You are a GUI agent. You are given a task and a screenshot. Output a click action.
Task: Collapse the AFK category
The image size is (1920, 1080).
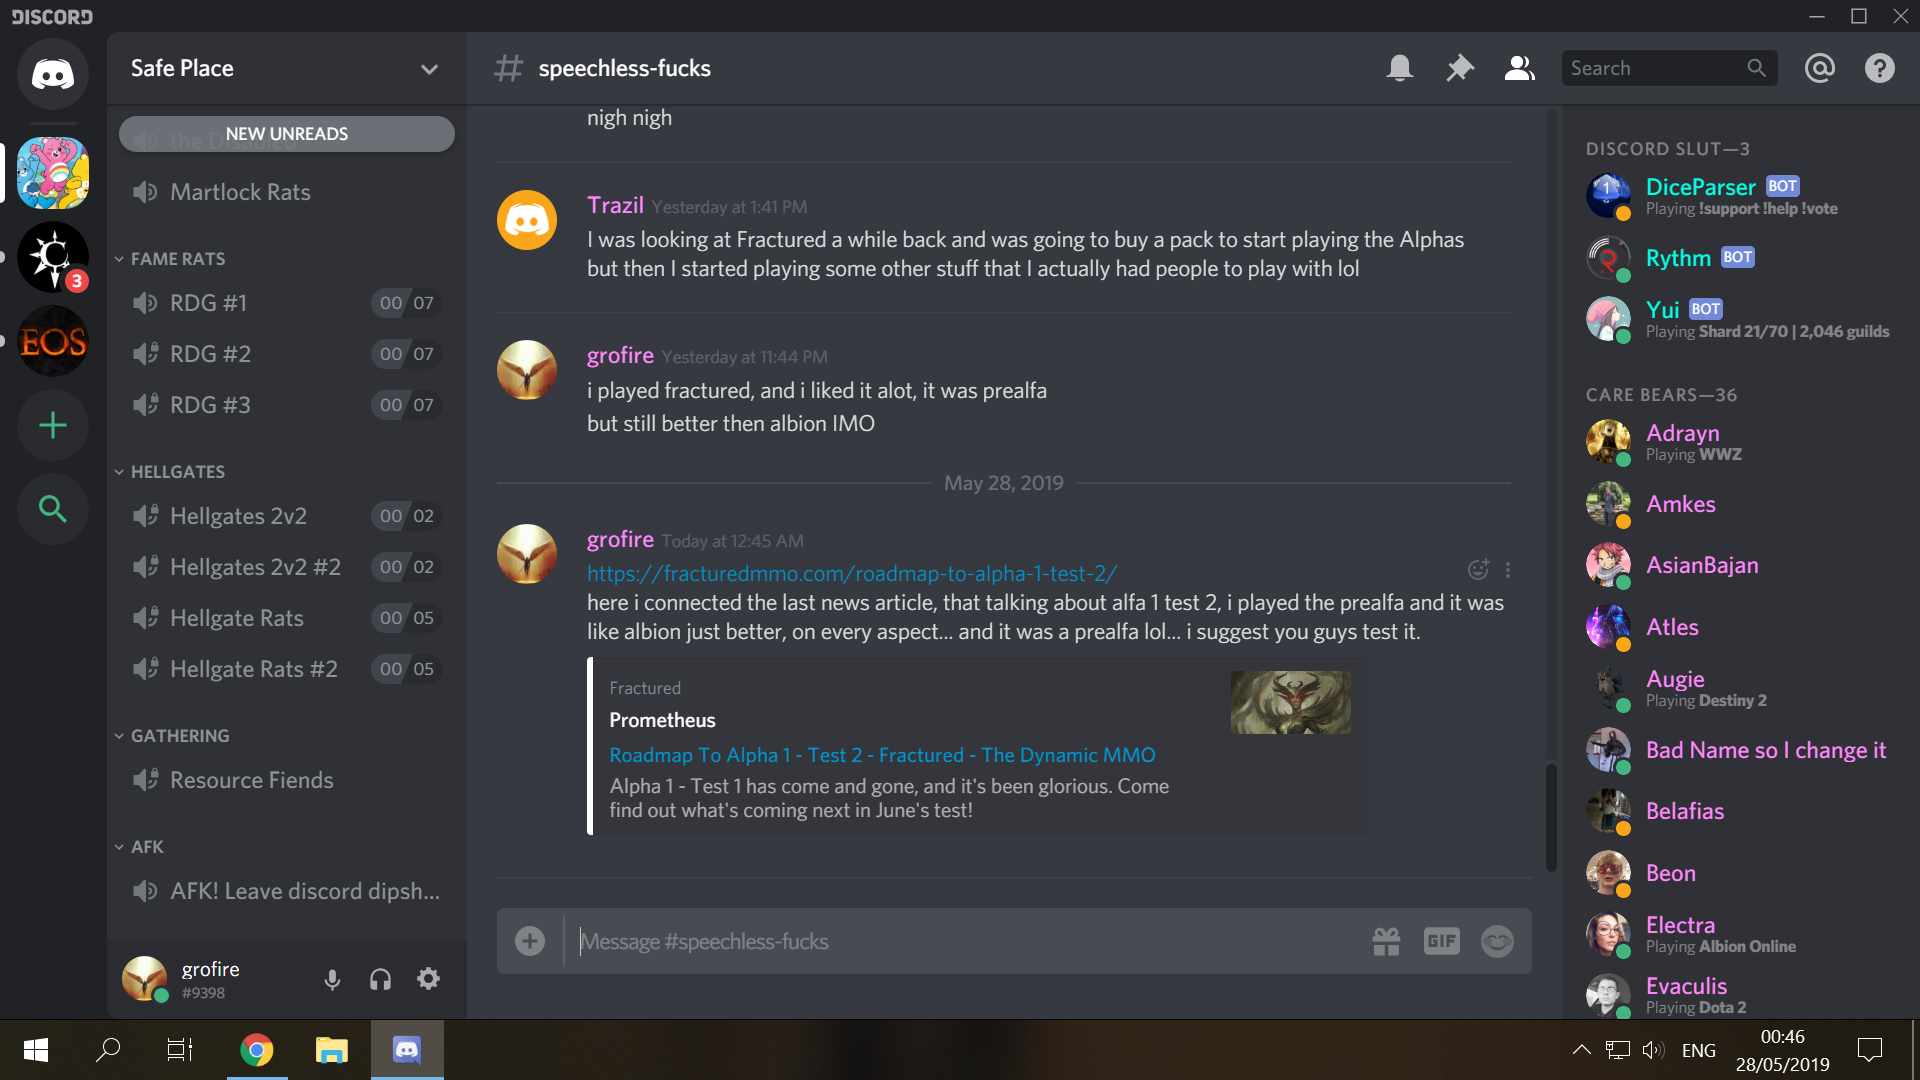(139, 847)
